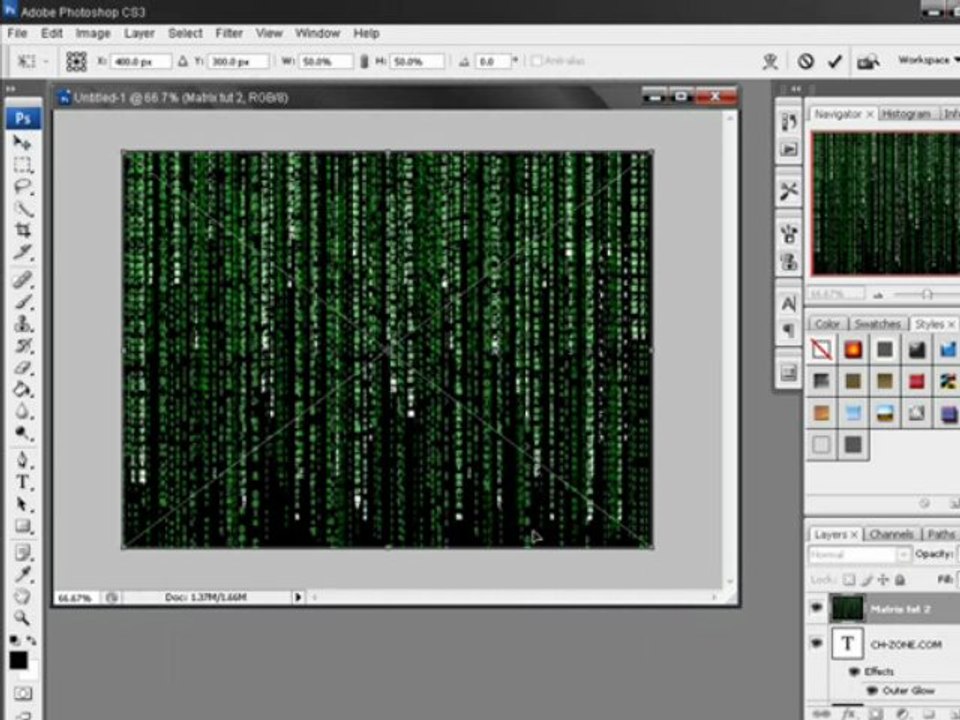960x720 pixels.
Task: Open the Image menu
Action: pos(93,33)
